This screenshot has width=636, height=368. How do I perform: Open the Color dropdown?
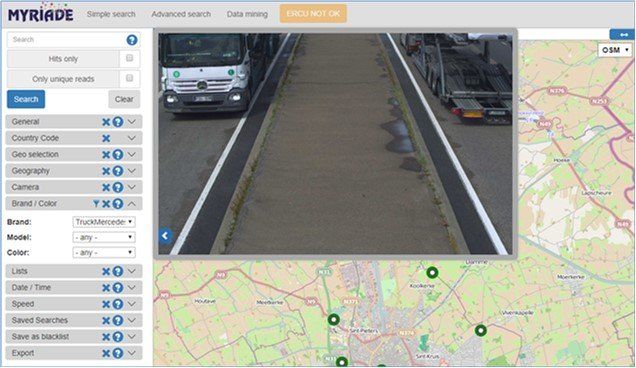pyautogui.click(x=104, y=253)
